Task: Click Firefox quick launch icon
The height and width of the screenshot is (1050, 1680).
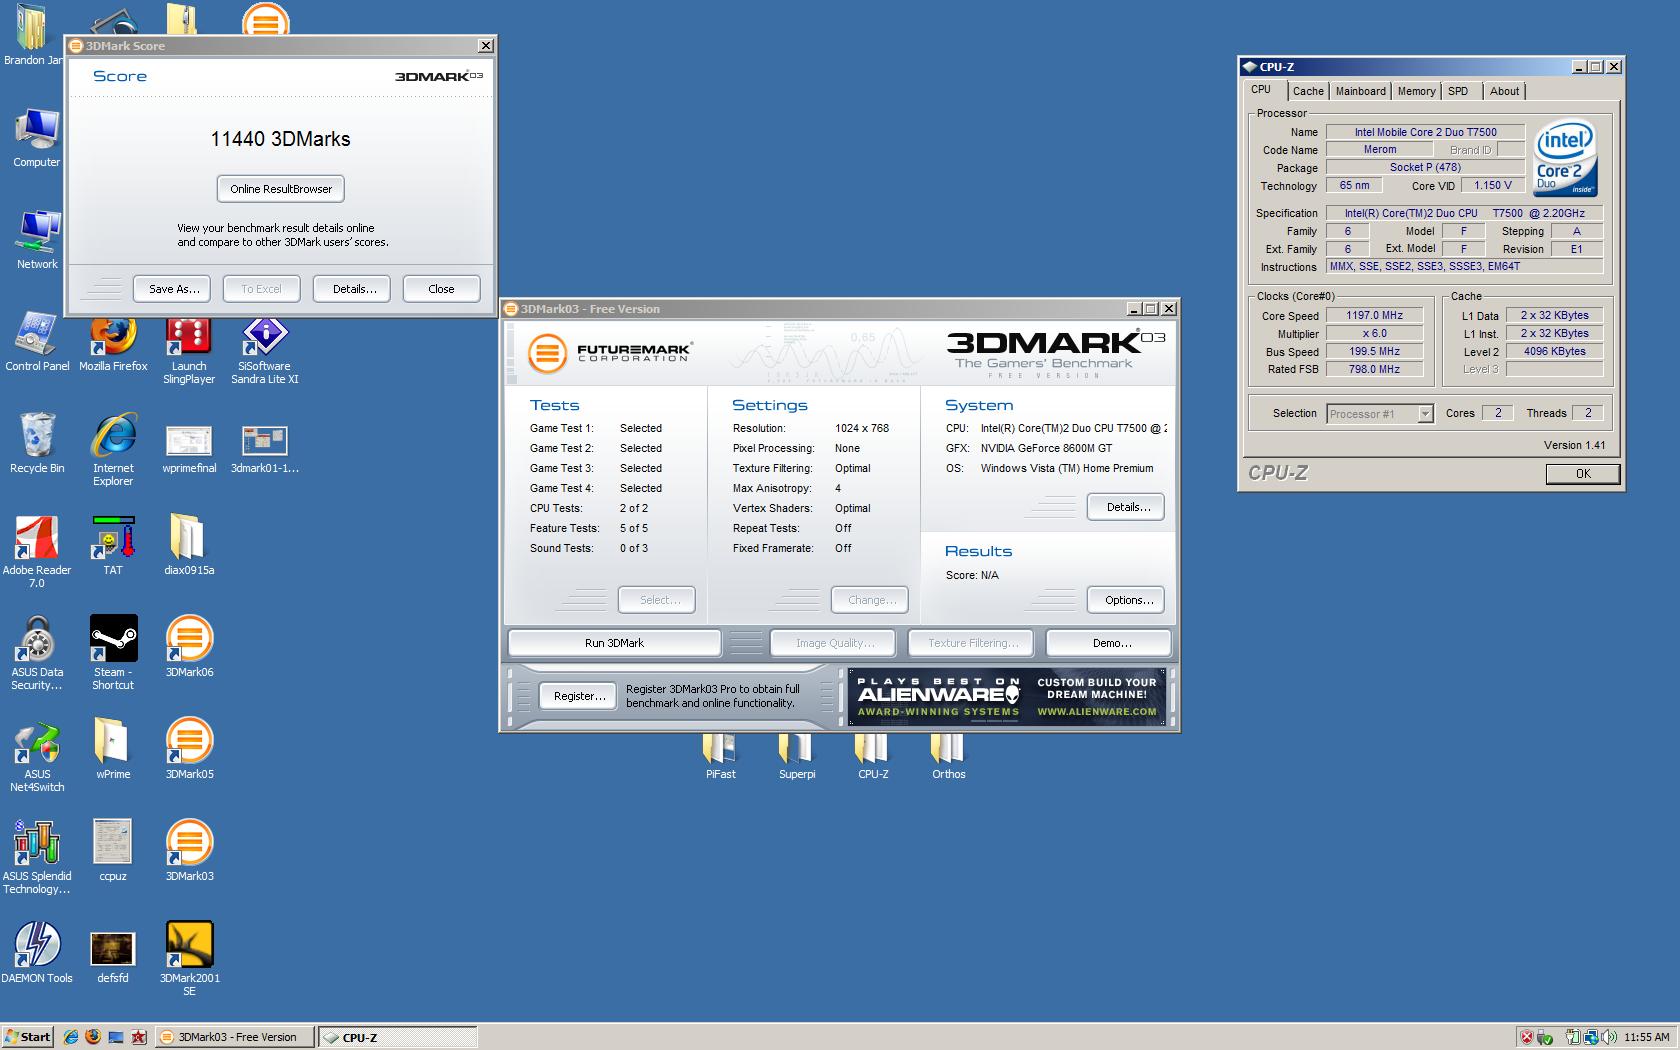Action: (93, 1037)
